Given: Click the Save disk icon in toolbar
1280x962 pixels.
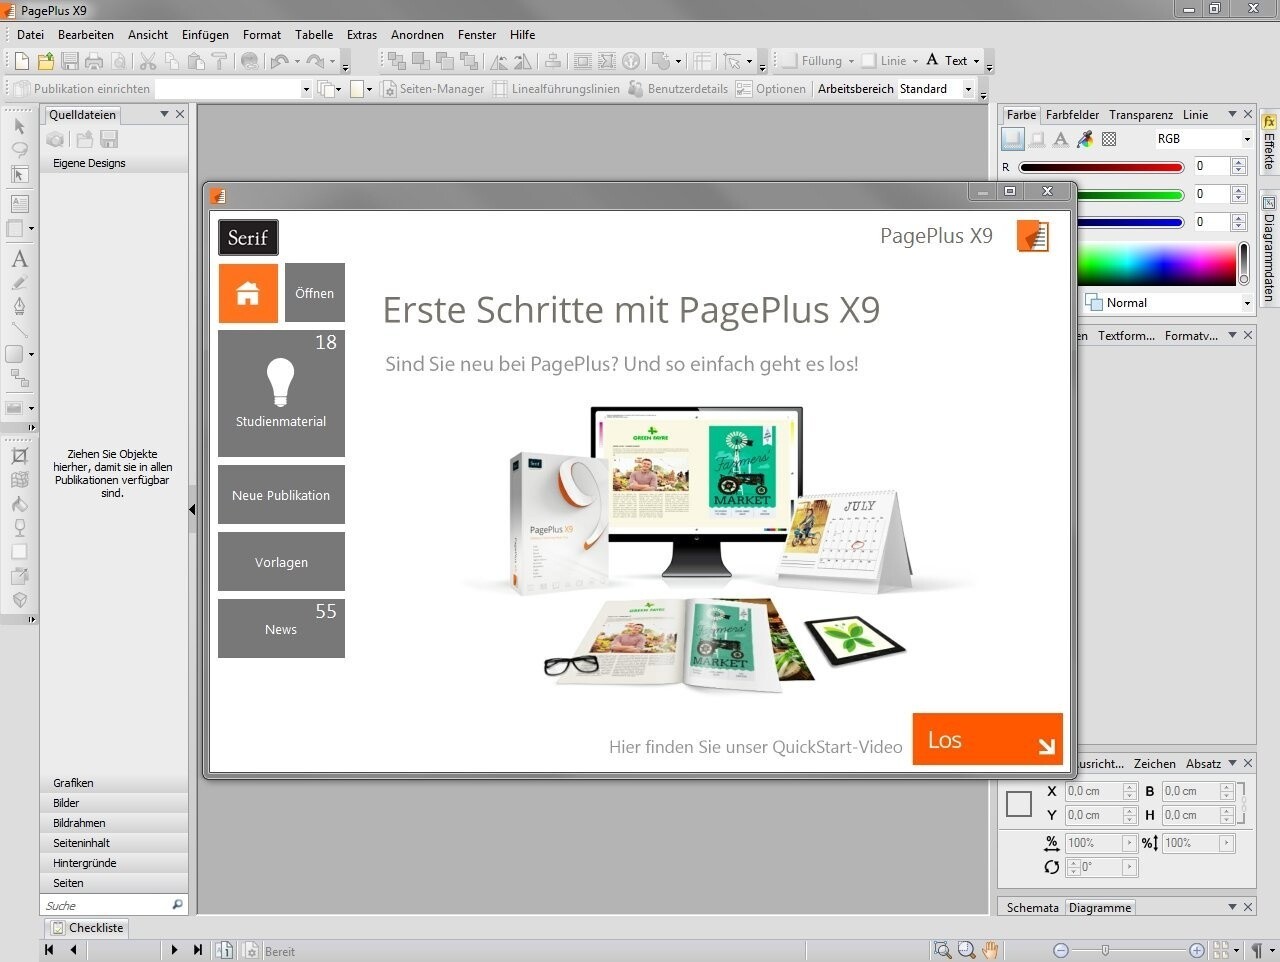Looking at the screenshot, I should pyautogui.click(x=70, y=61).
